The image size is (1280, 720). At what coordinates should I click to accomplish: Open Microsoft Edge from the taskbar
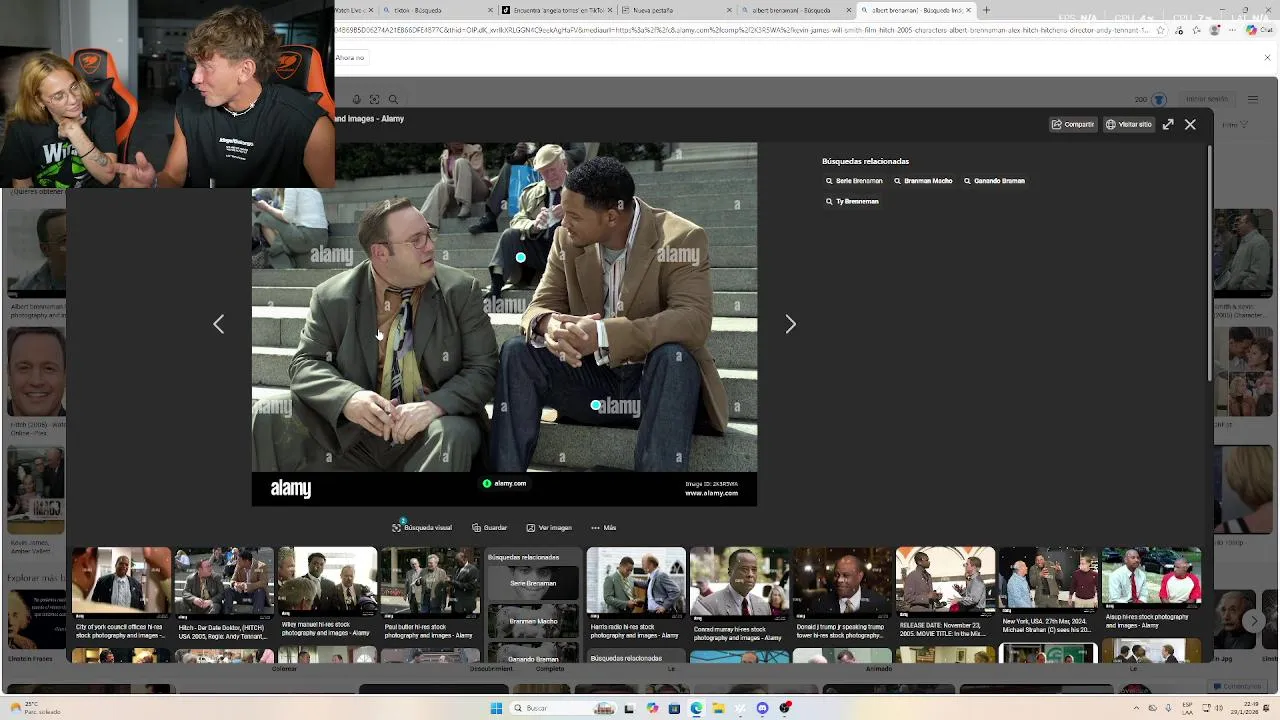(696, 708)
